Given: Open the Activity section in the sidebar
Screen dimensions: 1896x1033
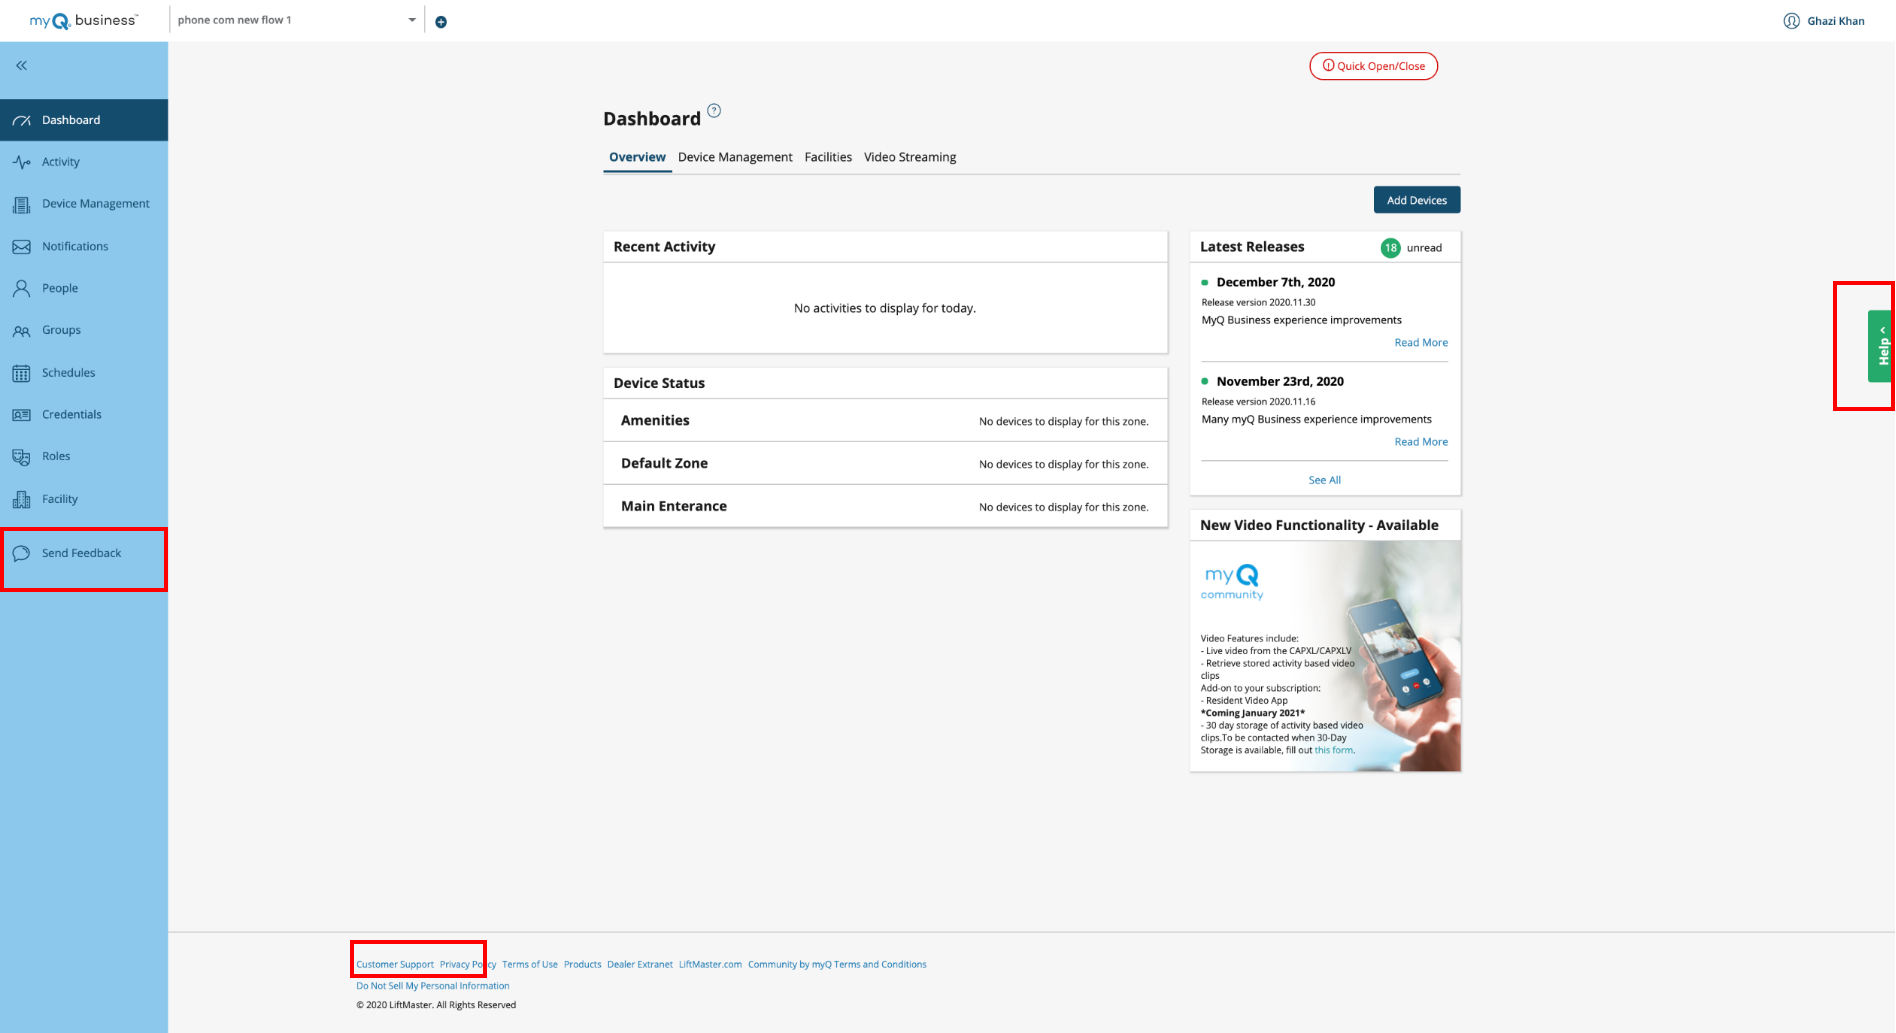Looking at the screenshot, I should tap(60, 161).
